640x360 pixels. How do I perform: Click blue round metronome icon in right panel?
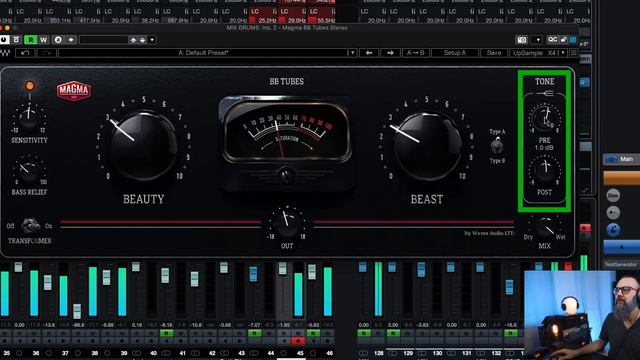pos(613,230)
